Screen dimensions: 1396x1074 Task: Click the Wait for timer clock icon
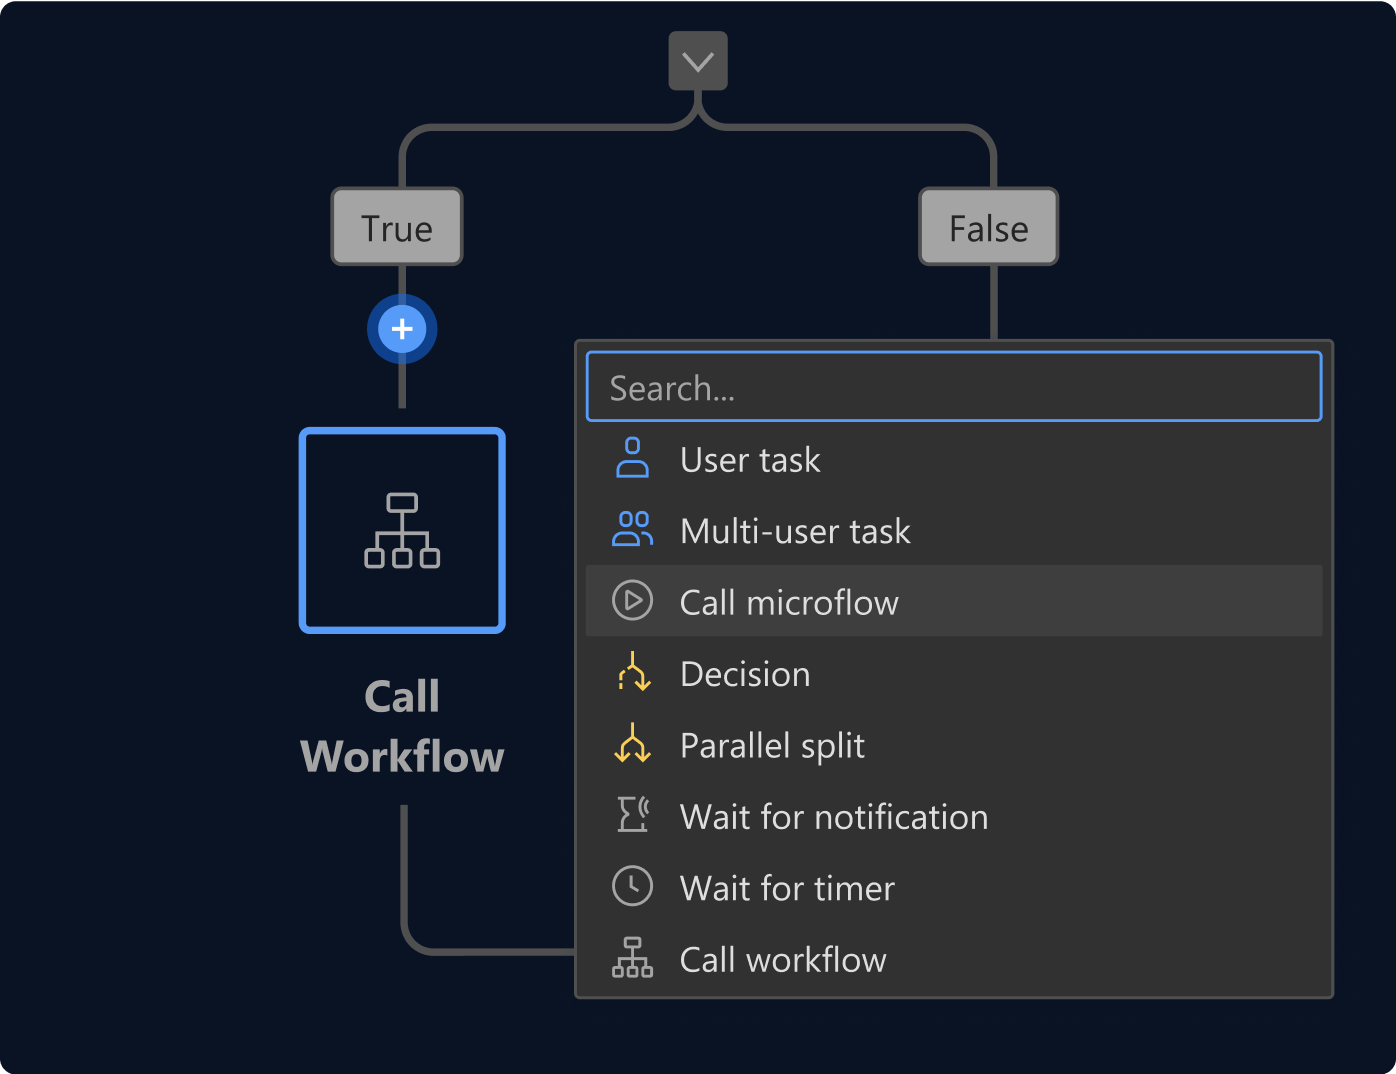click(x=632, y=887)
